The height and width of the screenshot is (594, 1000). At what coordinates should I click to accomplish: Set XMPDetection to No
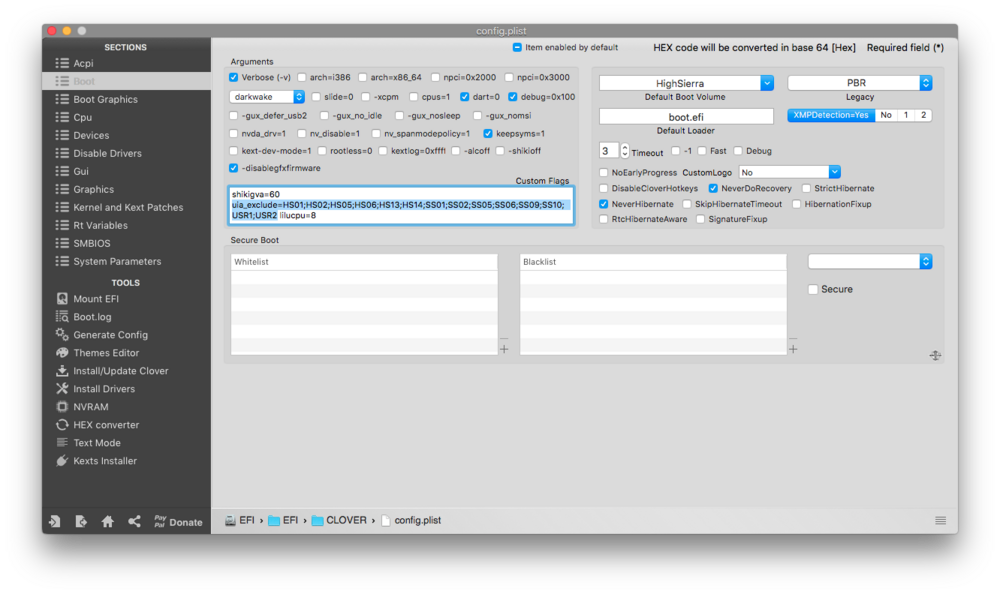pyautogui.click(x=885, y=115)
